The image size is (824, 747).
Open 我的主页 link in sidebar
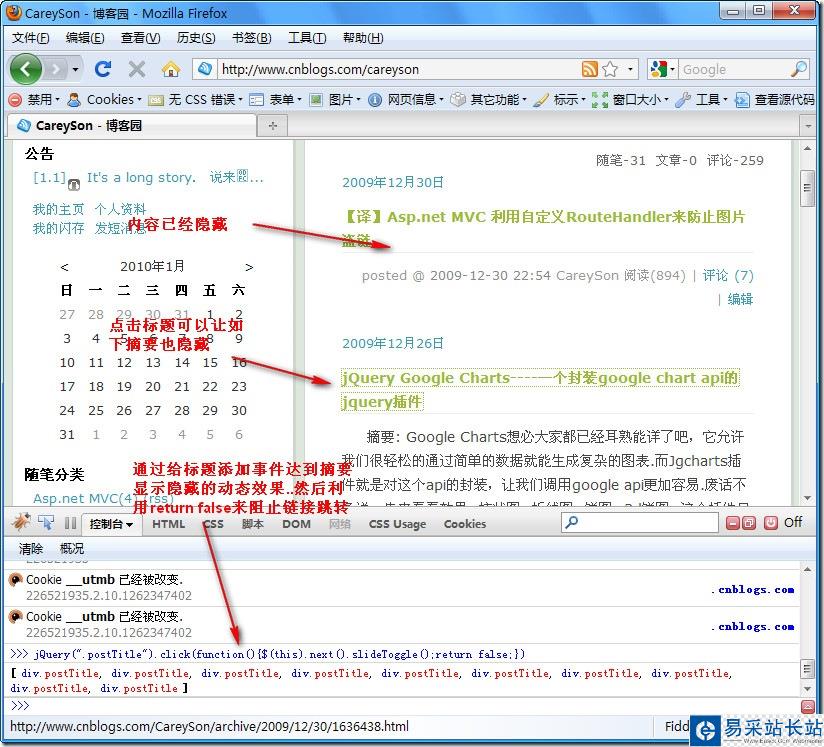tap(58, 209)
